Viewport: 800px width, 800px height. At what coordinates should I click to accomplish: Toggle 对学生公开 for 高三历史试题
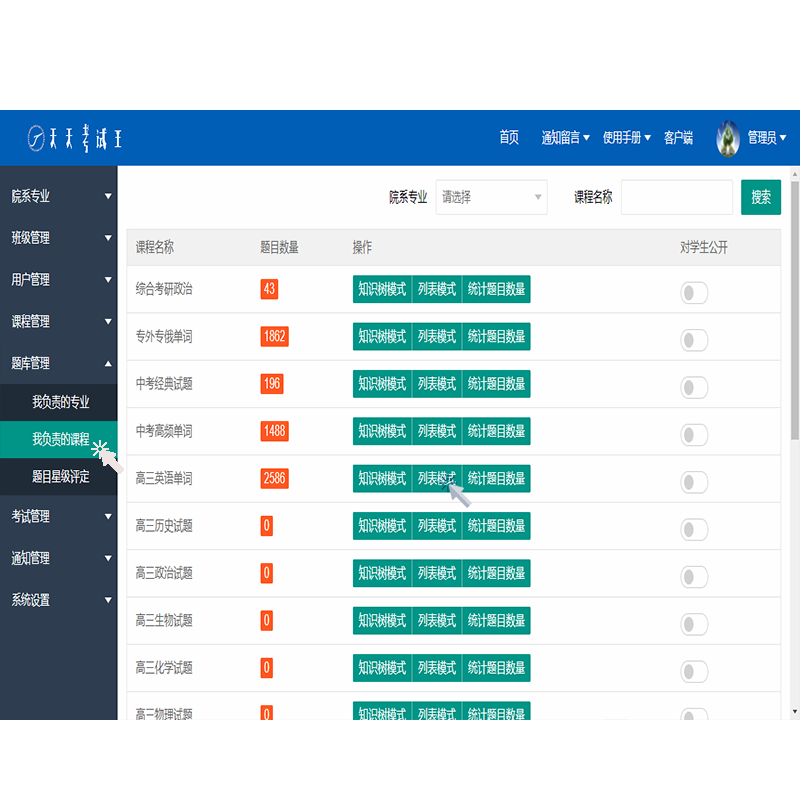pyautogui.click(x=694, y=530)
